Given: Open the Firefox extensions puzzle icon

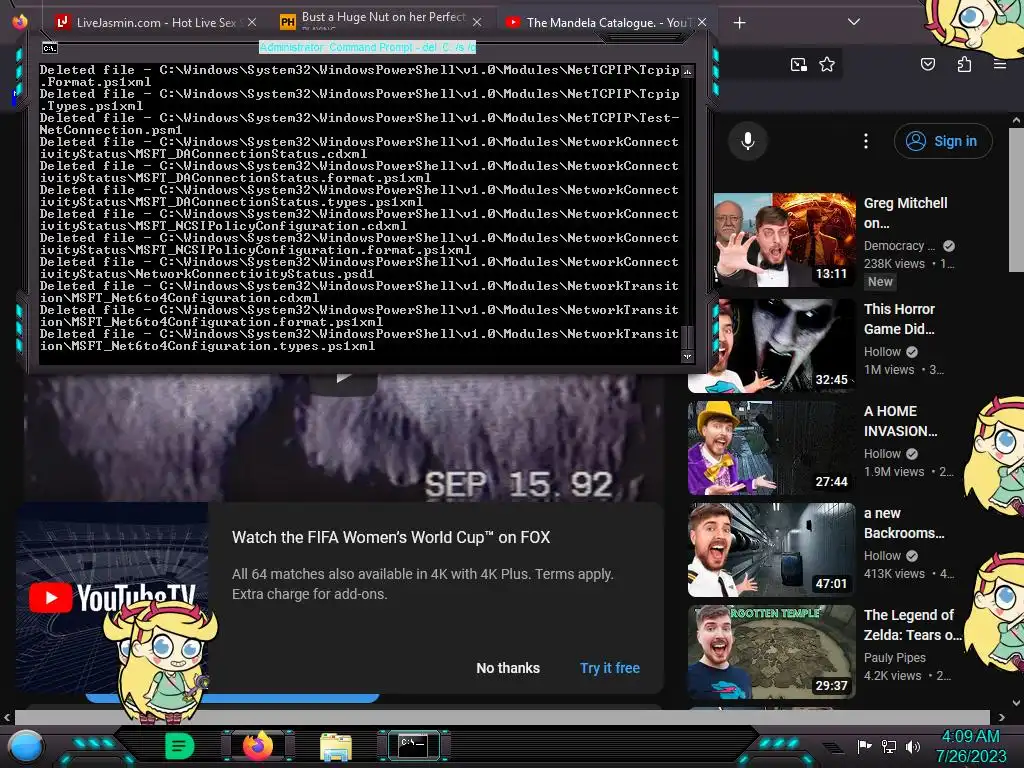Looking at the screenshot, I should click(964, 64).
